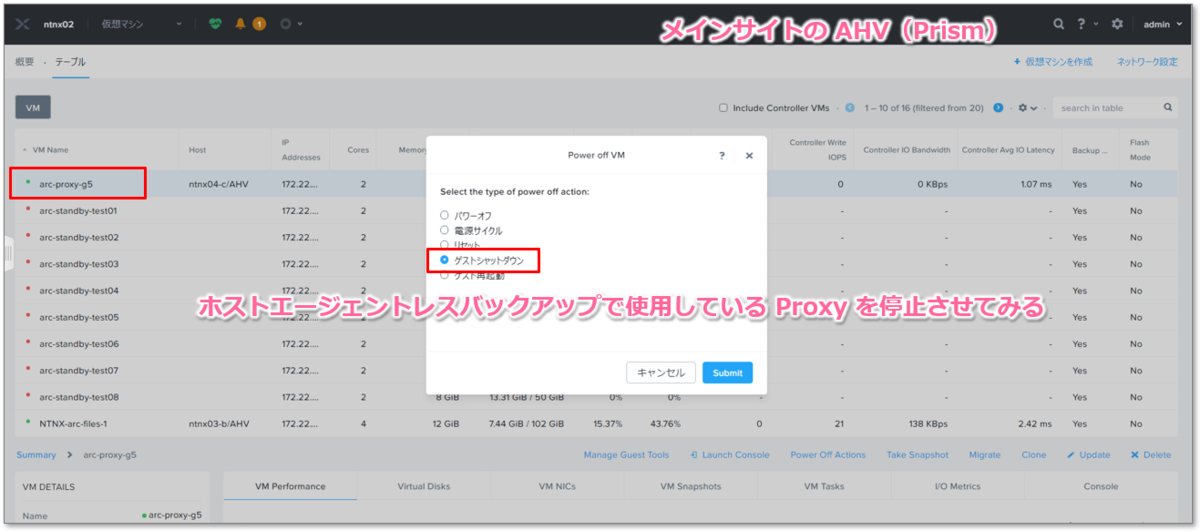Click Summary breadcrumb link
The width and height of the screenshot is (1200, 531).
pos(37,455)
